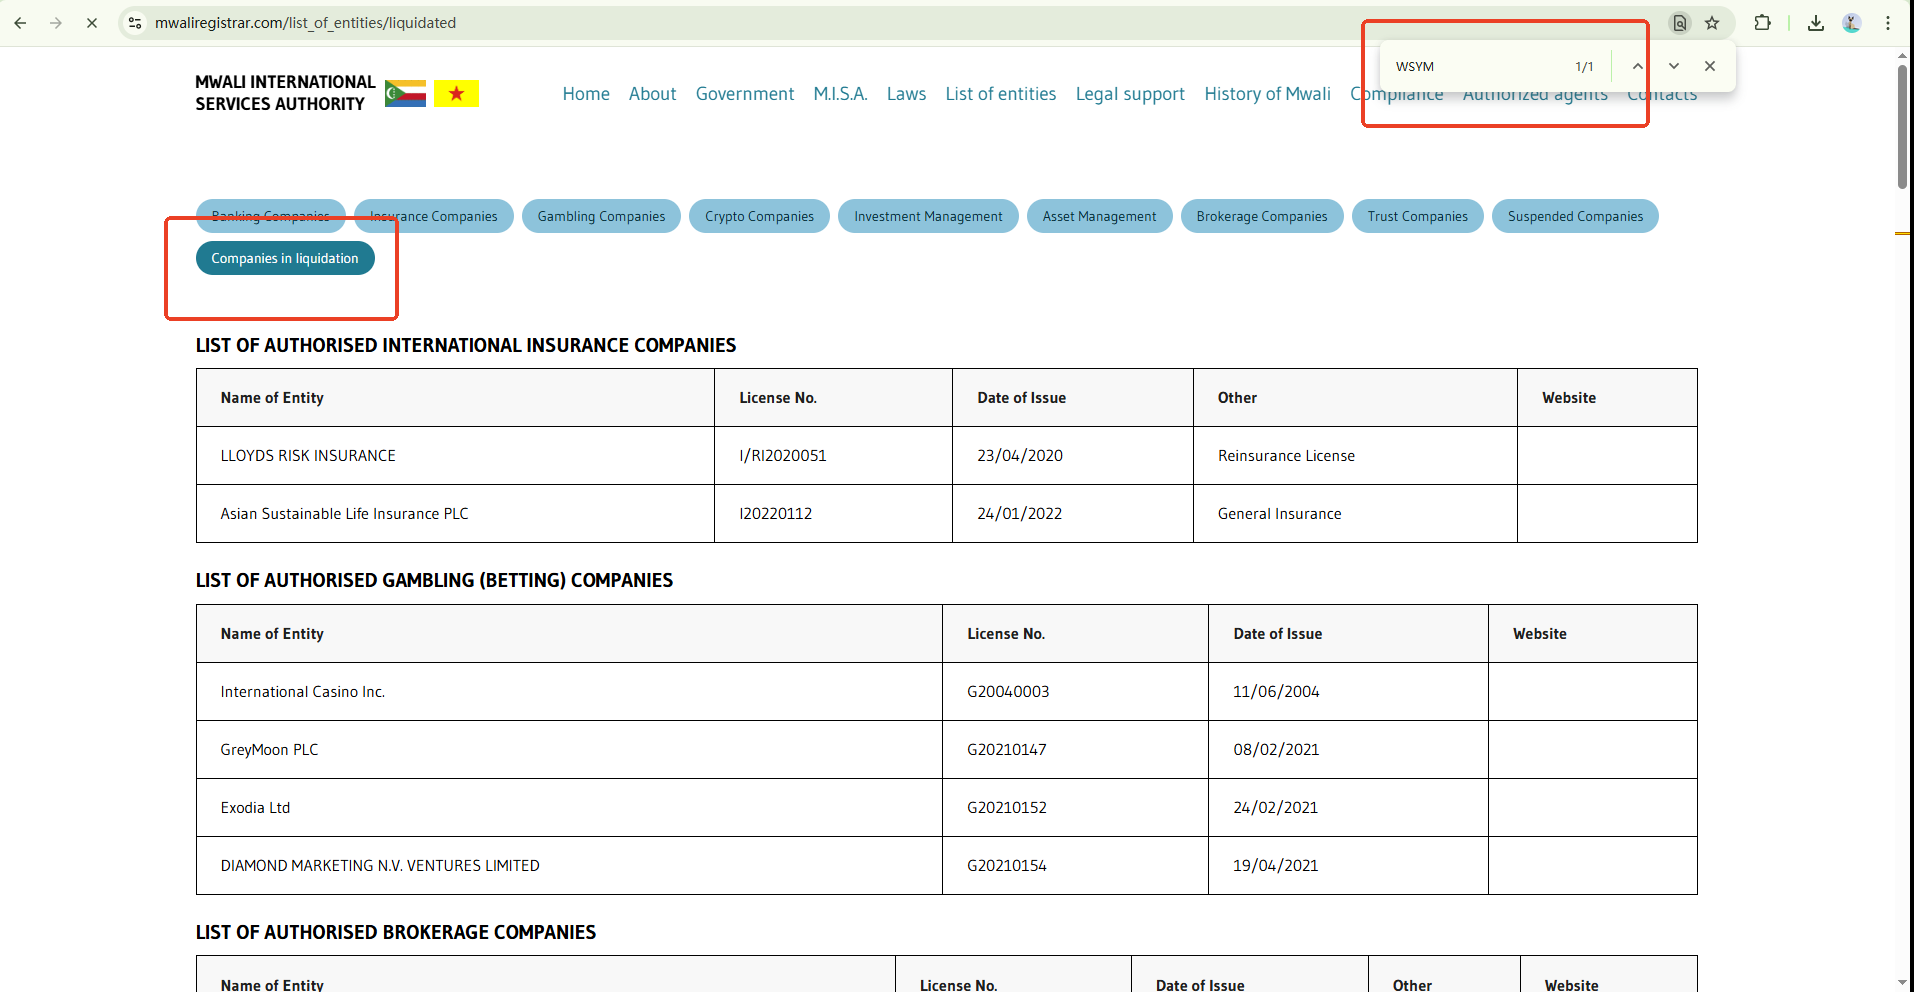1914x992 pixels.
Task: Open List of entities menu
Action: coord(1000,94)
